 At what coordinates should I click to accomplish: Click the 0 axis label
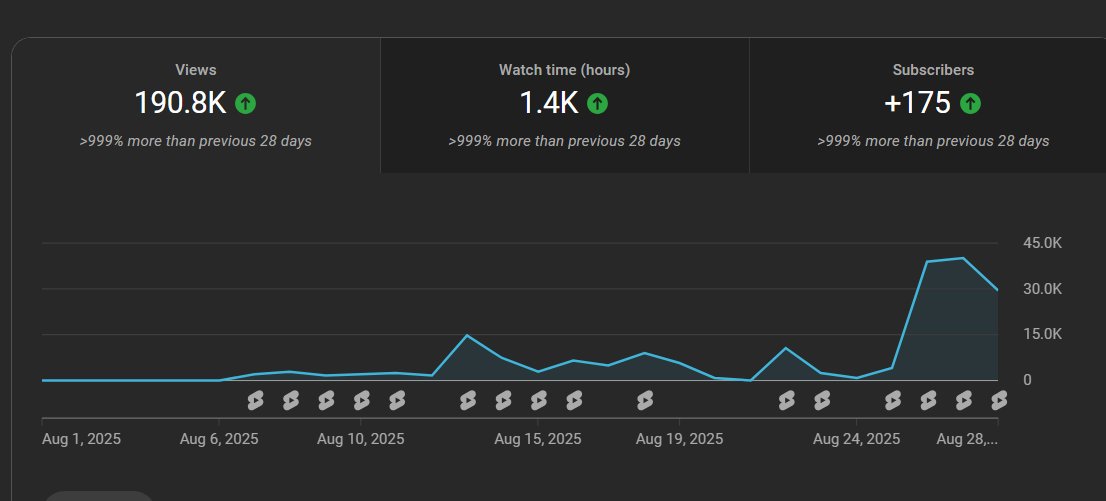coord(1027,380)
